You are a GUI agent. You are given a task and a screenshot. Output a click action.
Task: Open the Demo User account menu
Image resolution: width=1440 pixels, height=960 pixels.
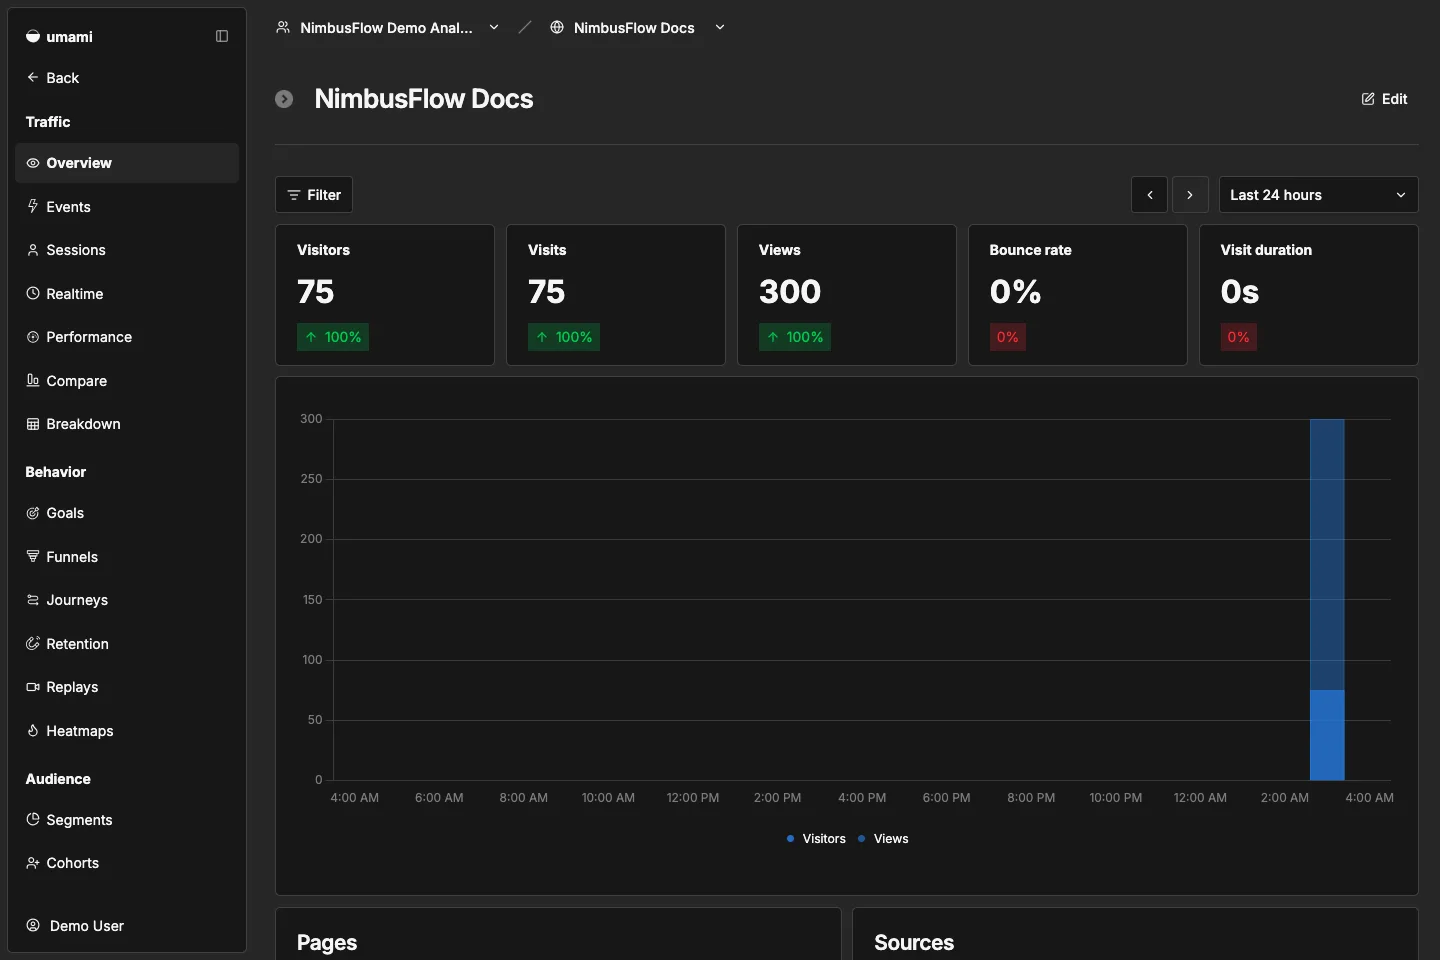(x=127, y=925)
